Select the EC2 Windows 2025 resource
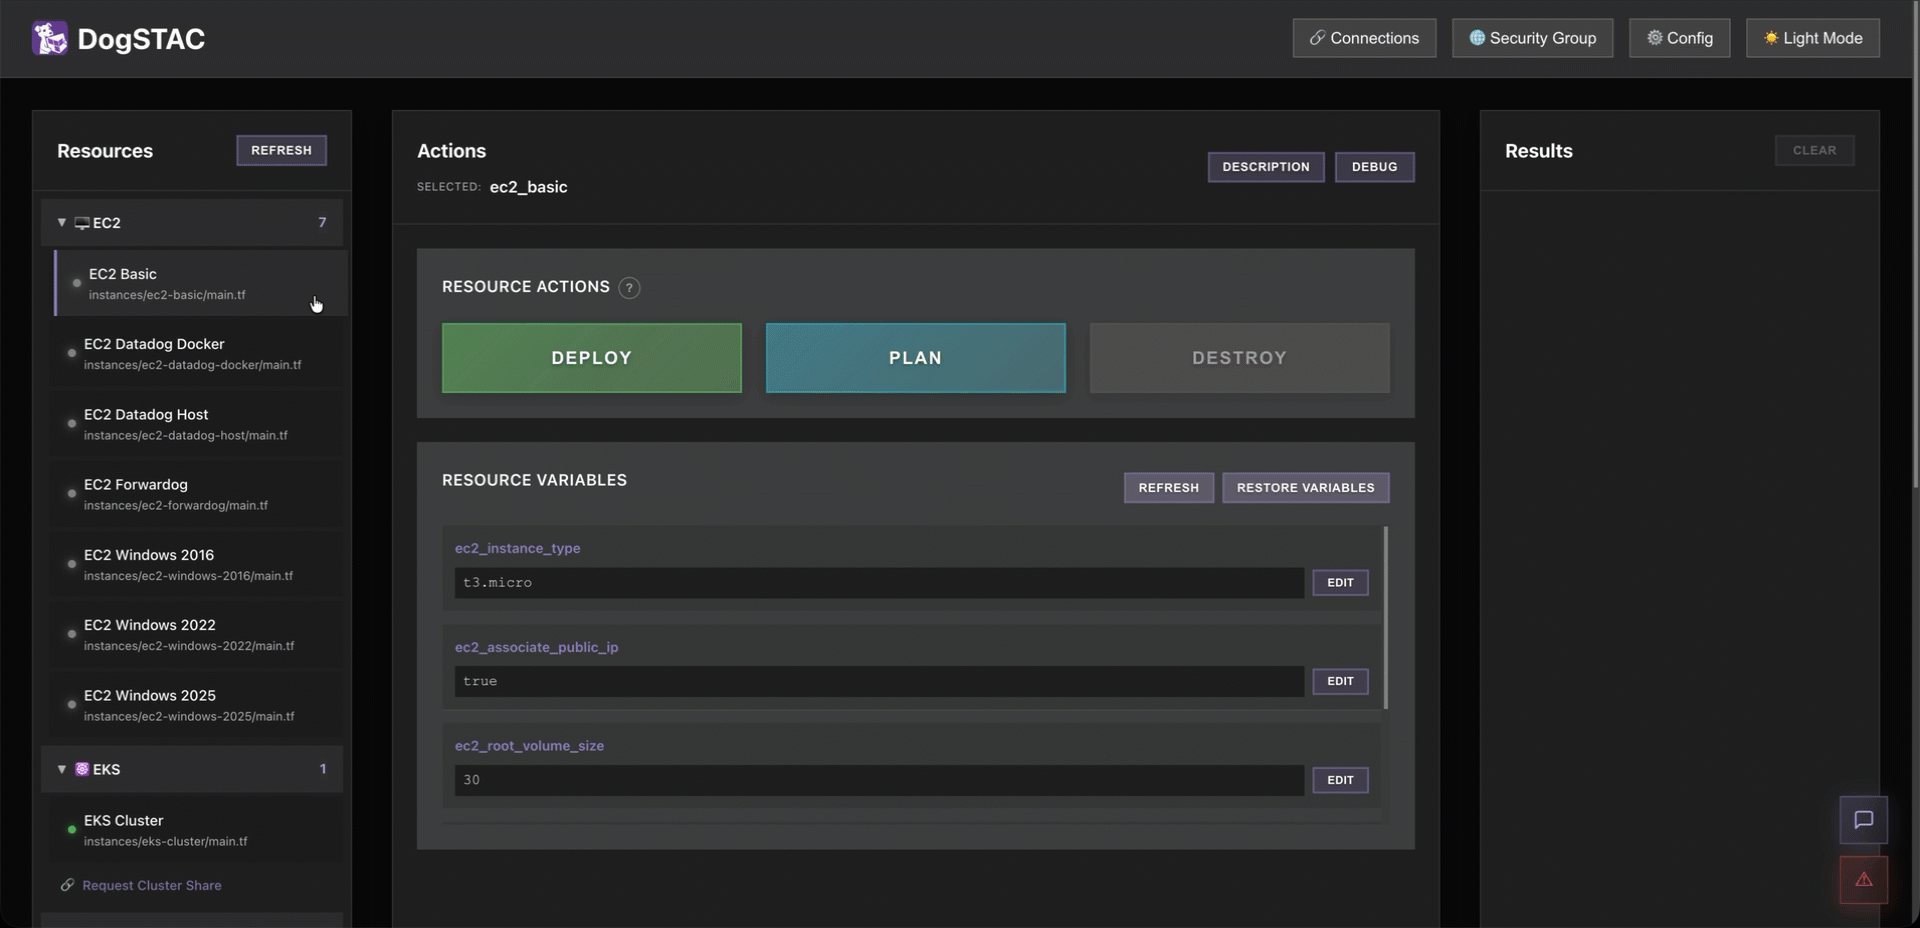Image resolution: width=1920 pixels, height=928 pixels. click(196, 705)
